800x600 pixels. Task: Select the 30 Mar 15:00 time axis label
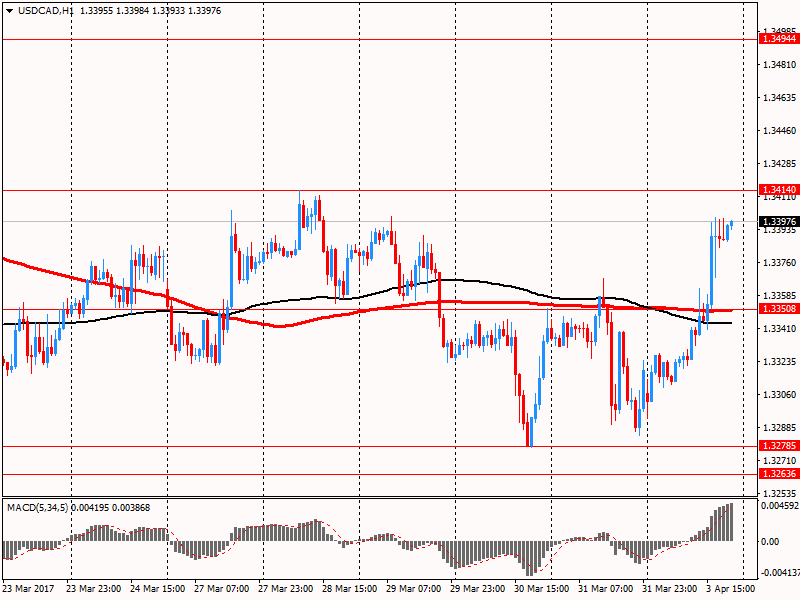tap(541, 588)
